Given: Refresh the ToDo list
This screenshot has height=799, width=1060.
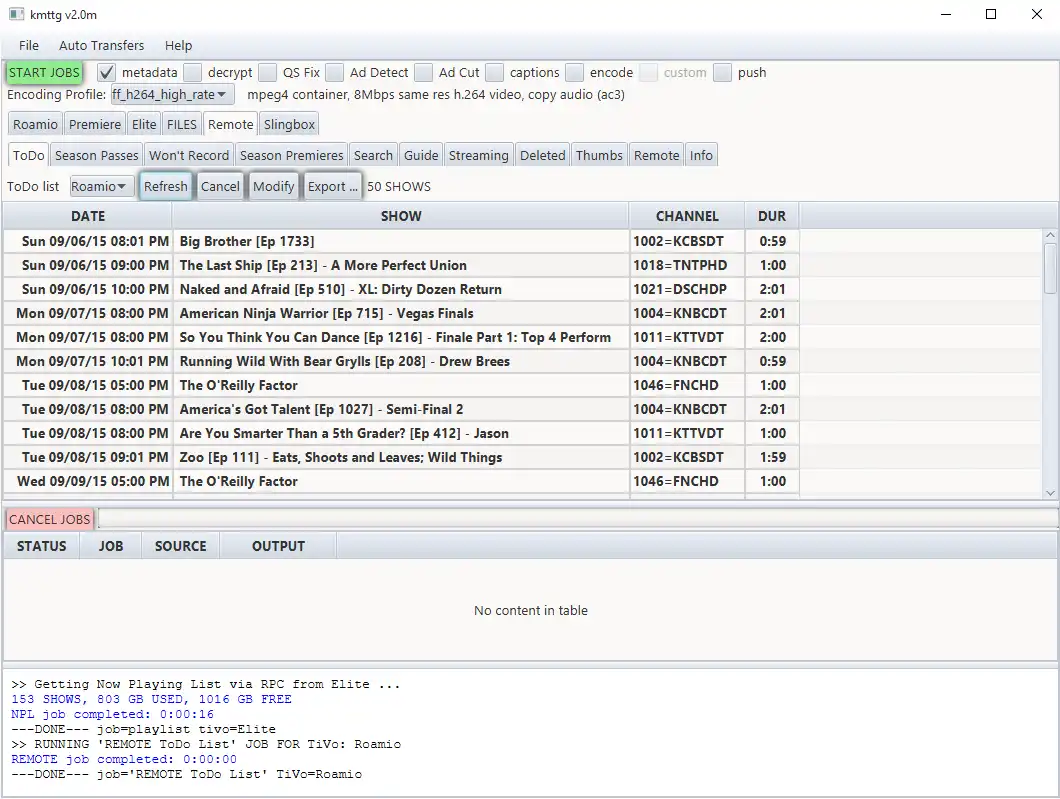Looking at the screenshot, I should click(x=165, y=187).
